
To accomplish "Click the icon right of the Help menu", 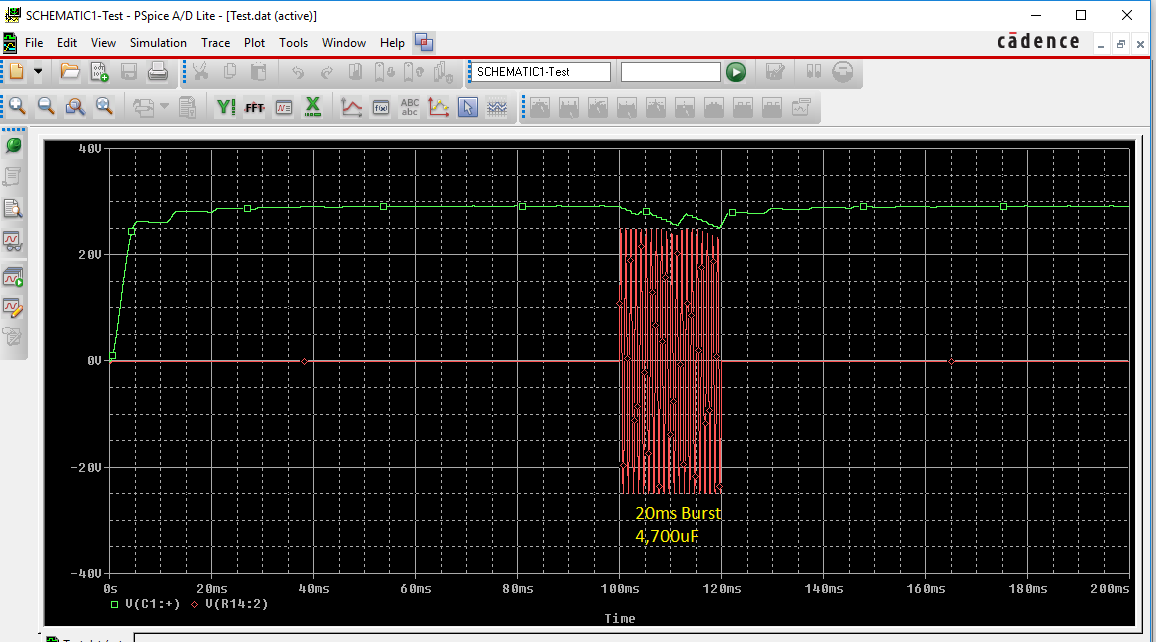I will [x=424, y=43].
